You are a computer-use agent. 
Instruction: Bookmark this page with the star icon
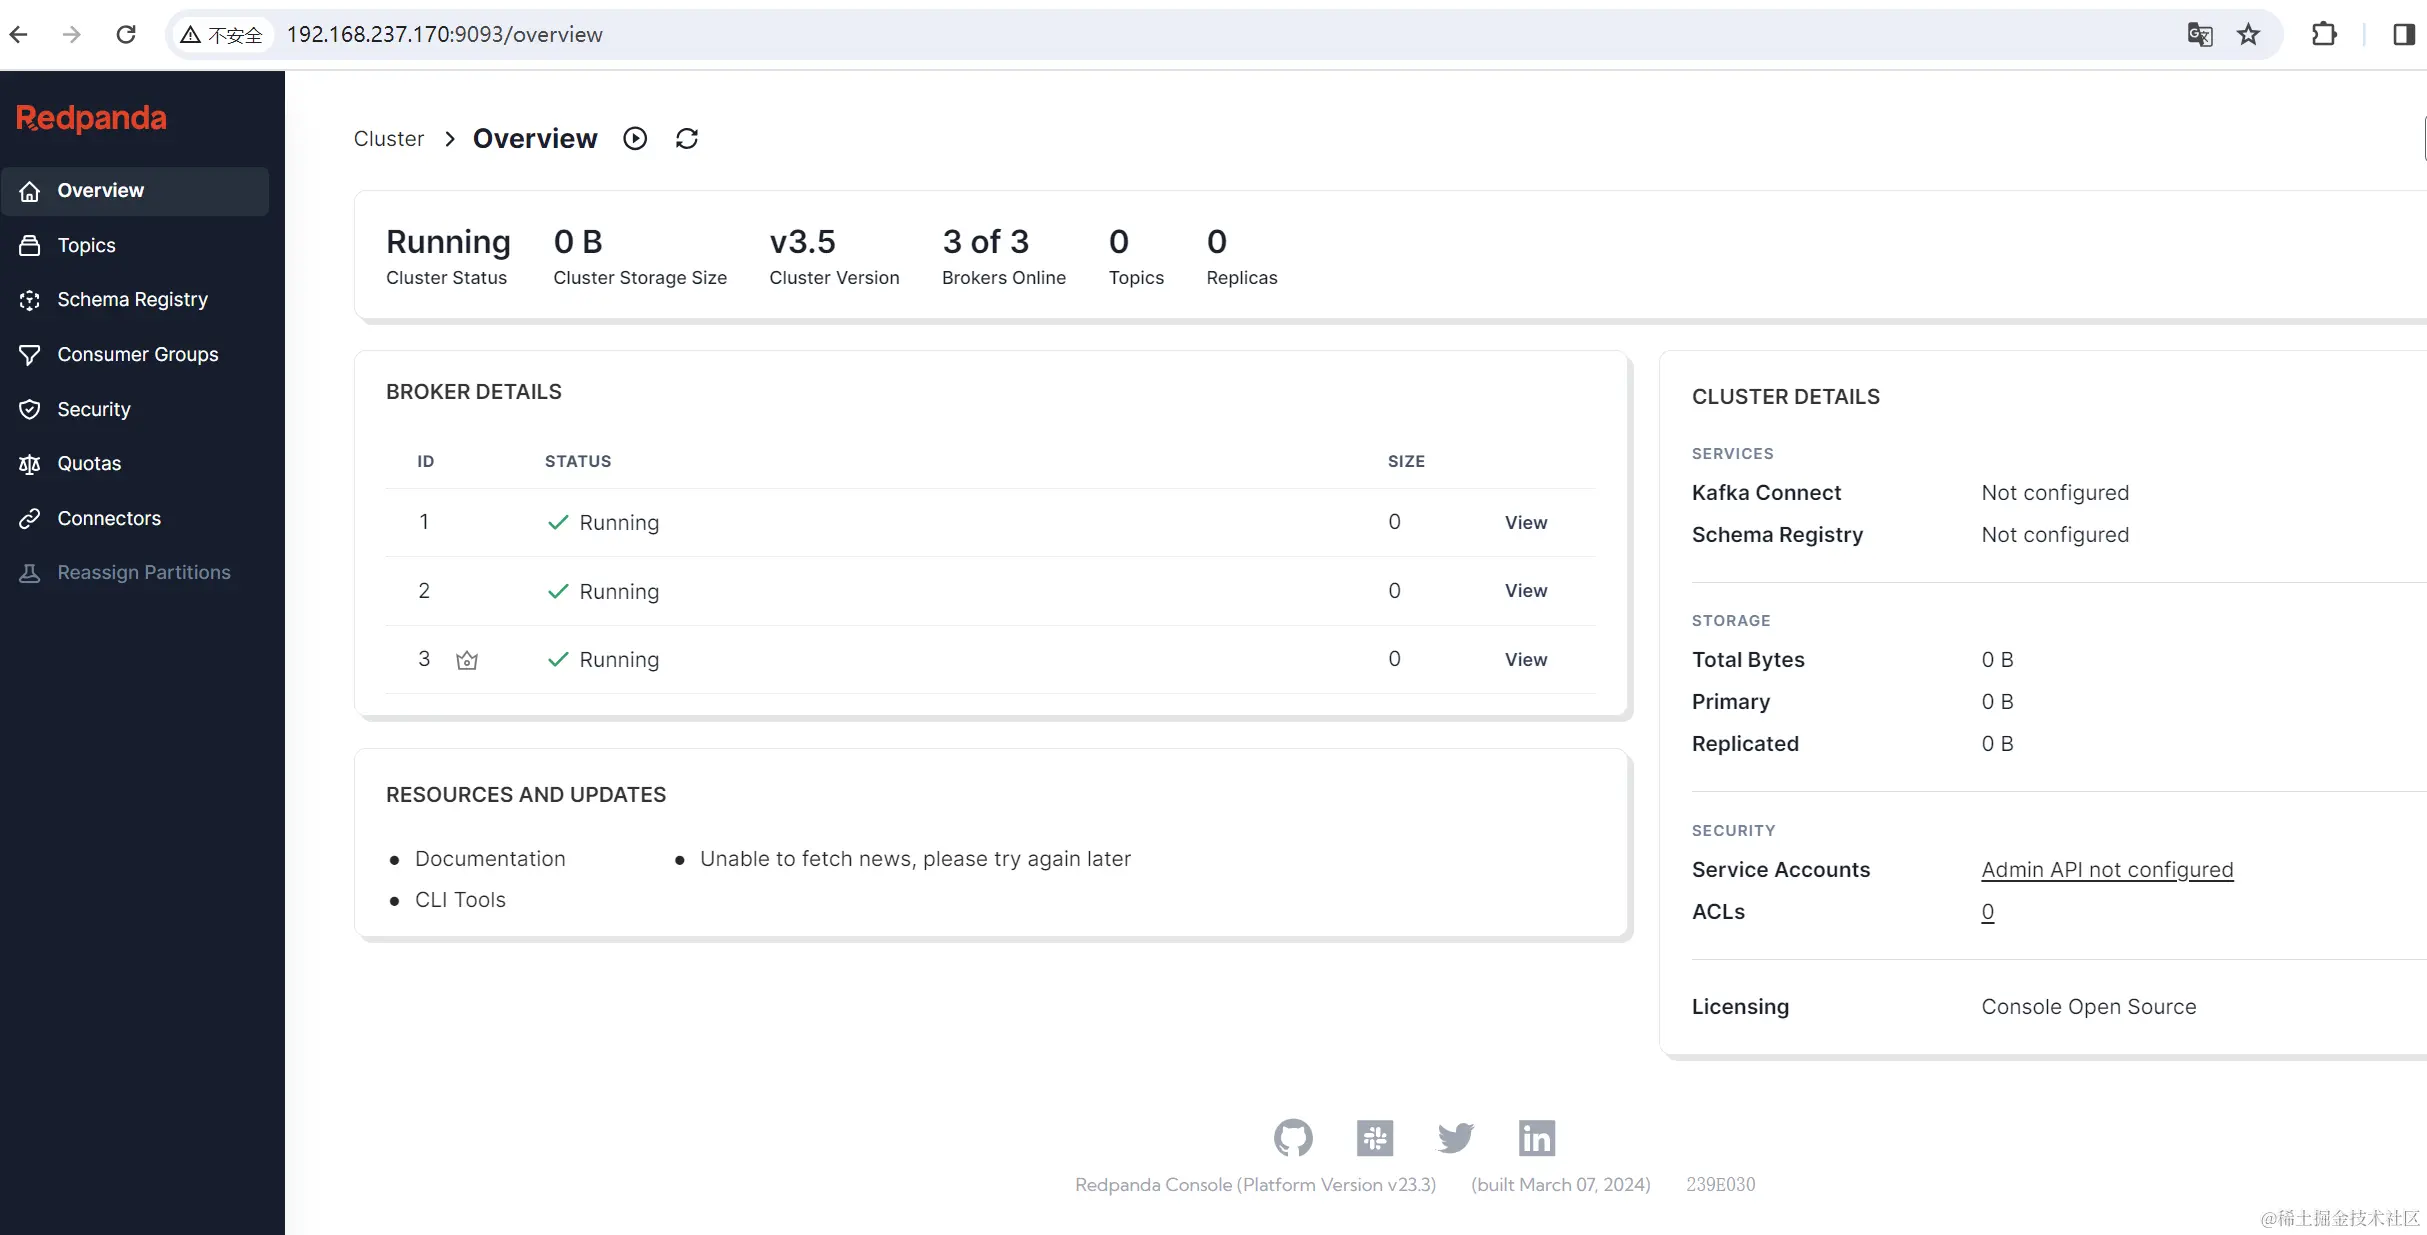tap(2248, 35)
